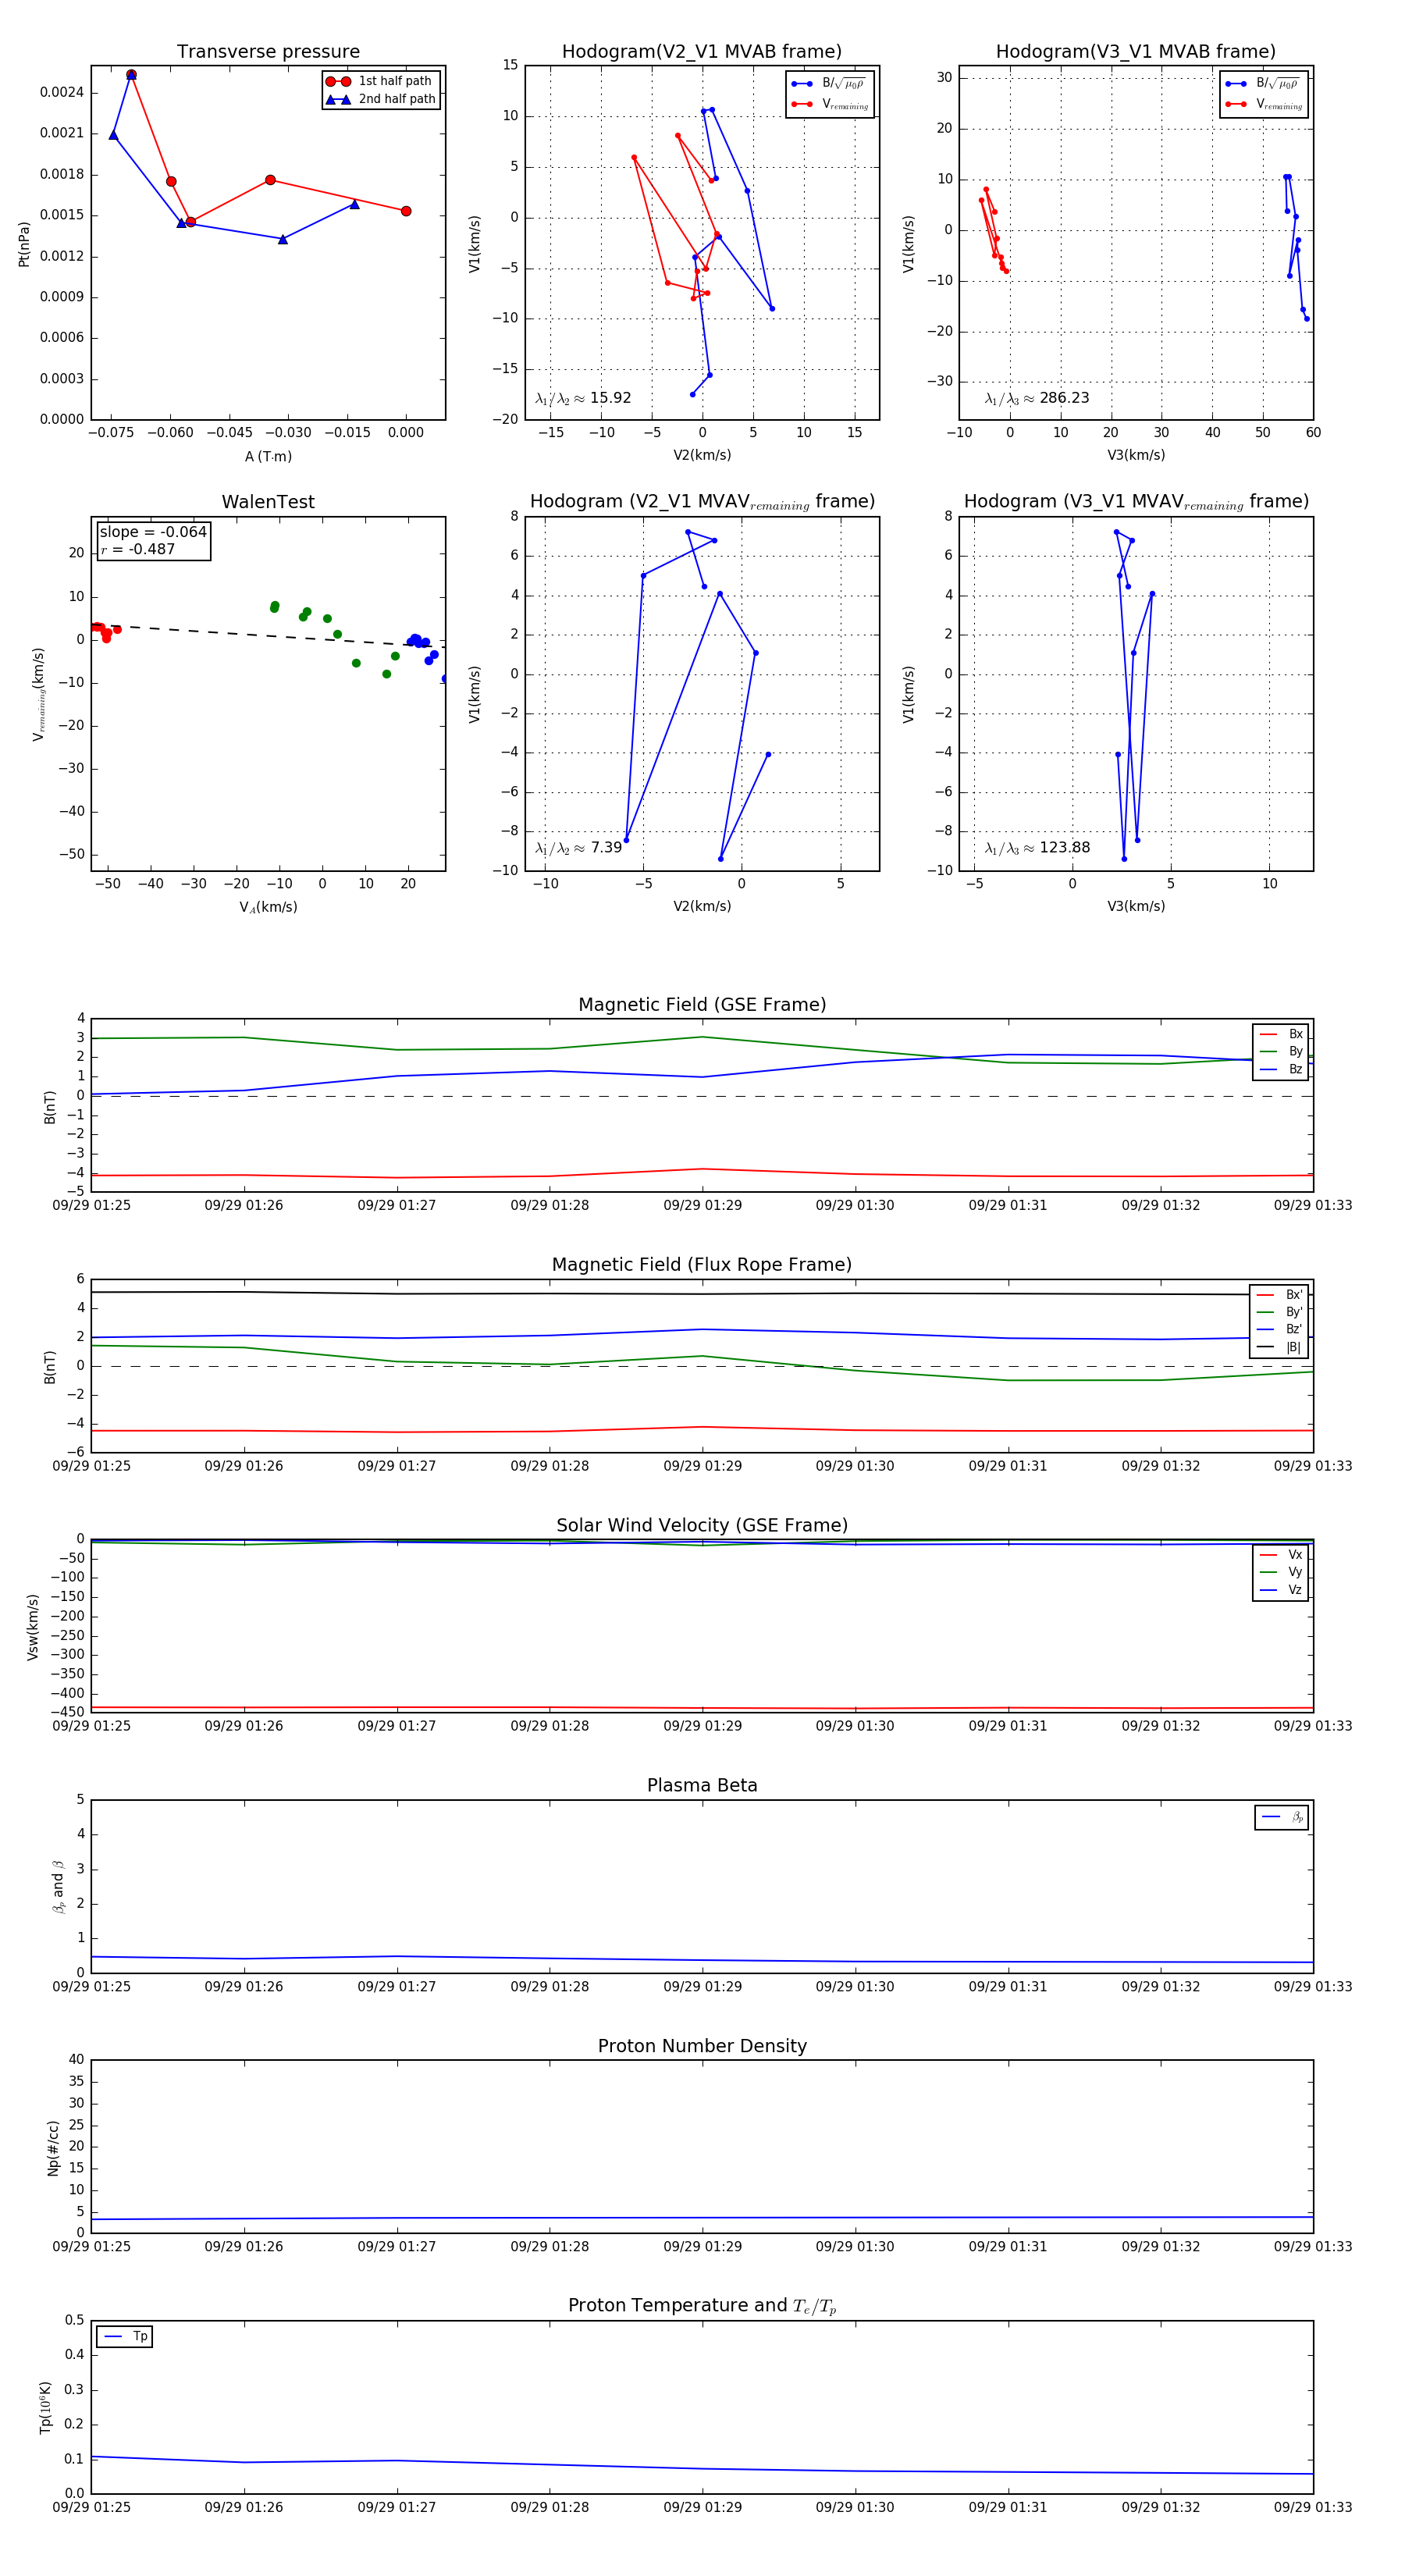Image resolution: width=1405 pixels, height=2576 pixels.
Task: Click the "Plasma Beta" panel title
Action: coord(702,1785)
